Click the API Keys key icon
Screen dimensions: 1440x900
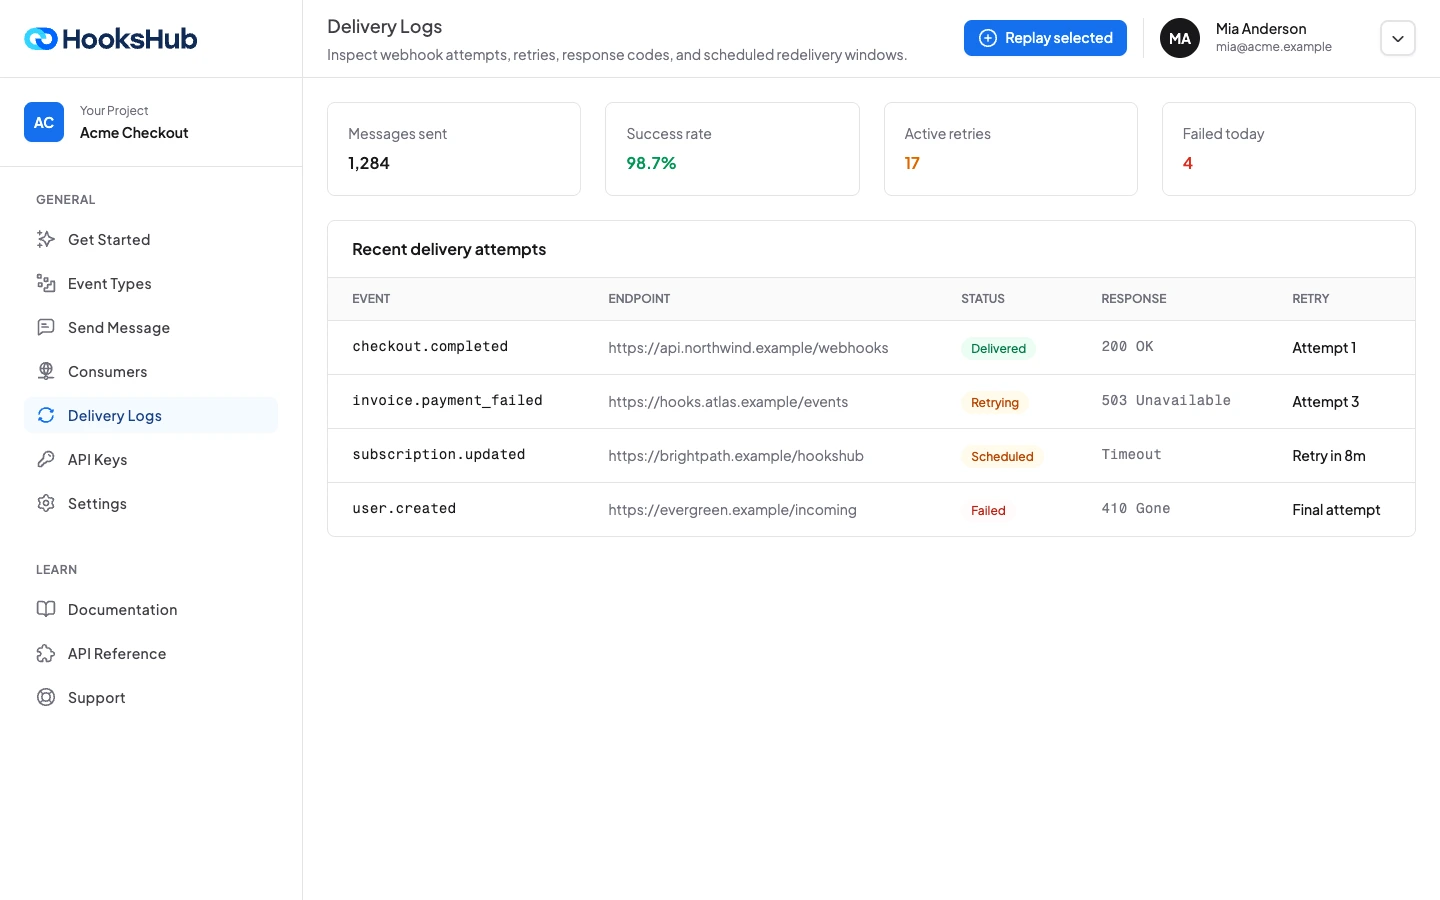46,459
